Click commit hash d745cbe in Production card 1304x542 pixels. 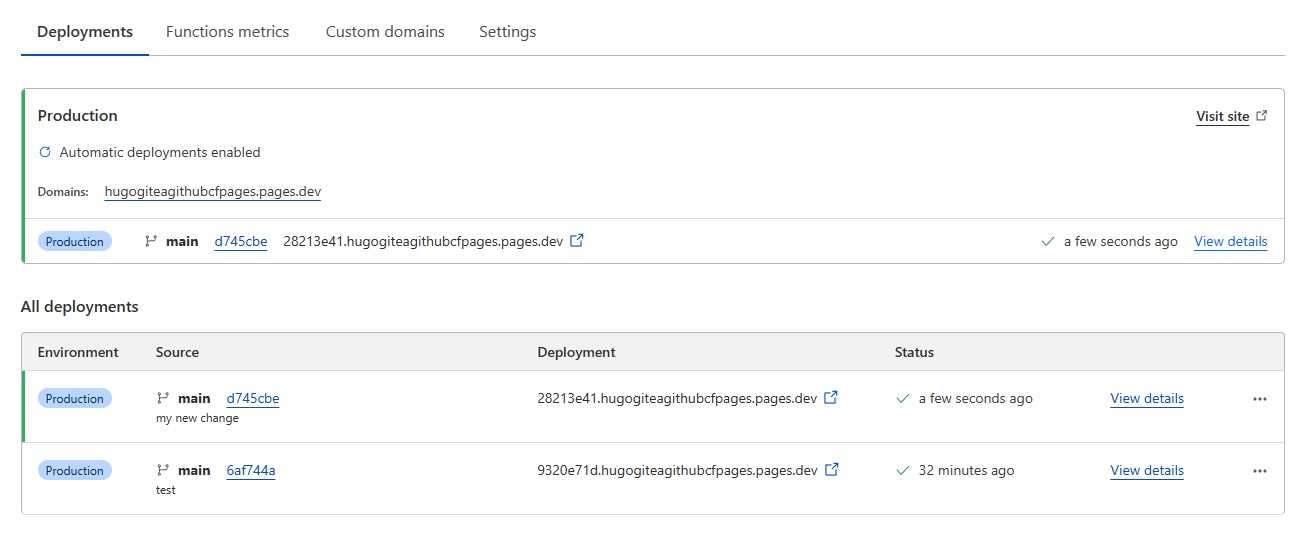[240, 242]
